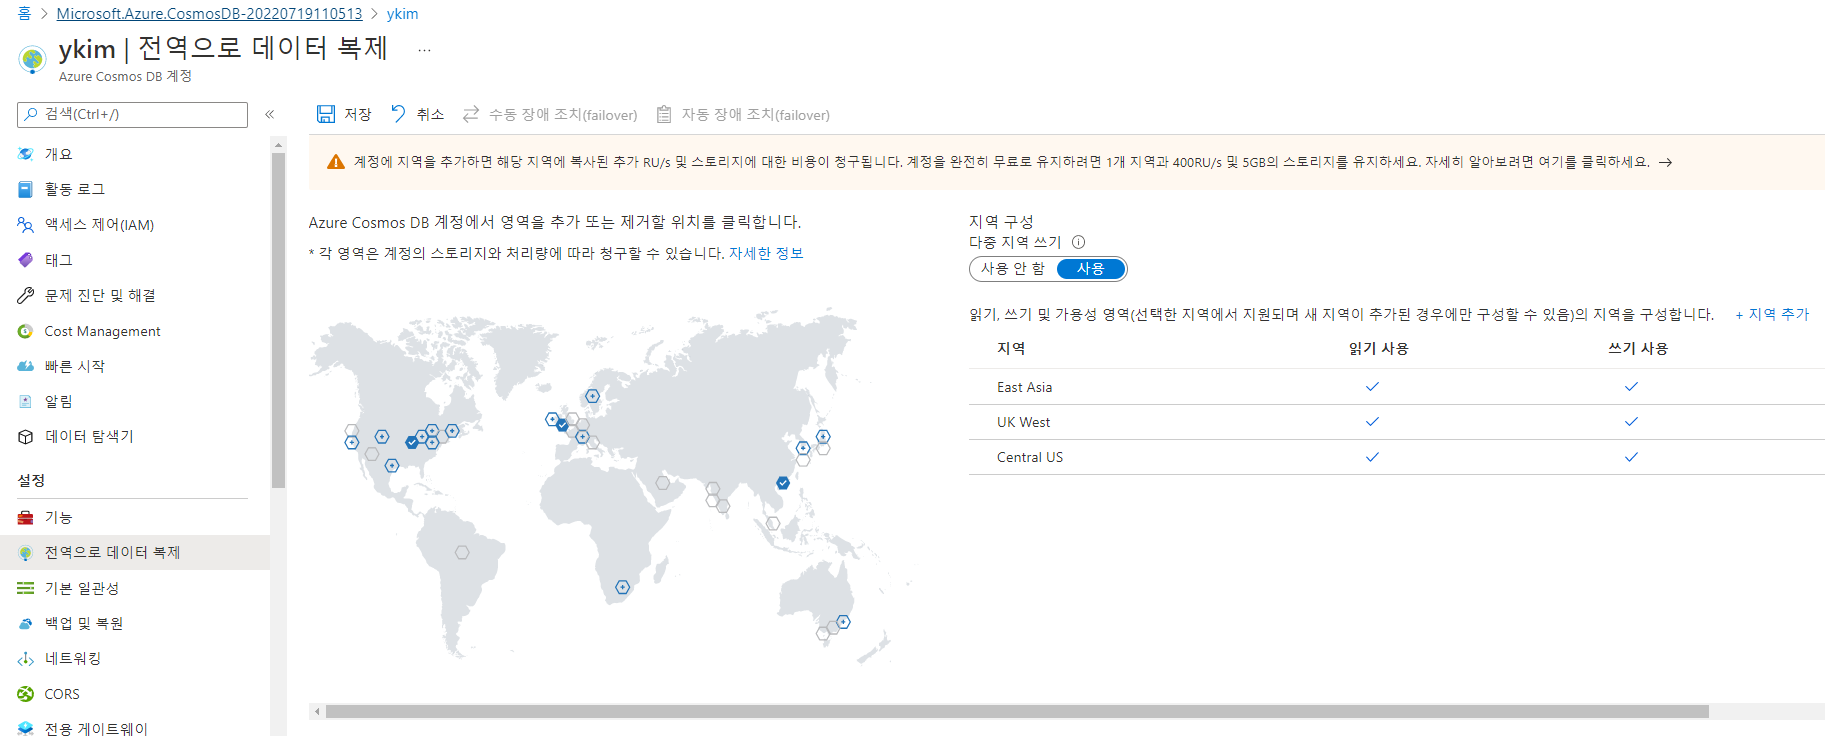Image resolution: width=1825 pixels, height=736 pixels.
Task: Open Overview (개요) icon in sidebar
Action: pos(26,154)
